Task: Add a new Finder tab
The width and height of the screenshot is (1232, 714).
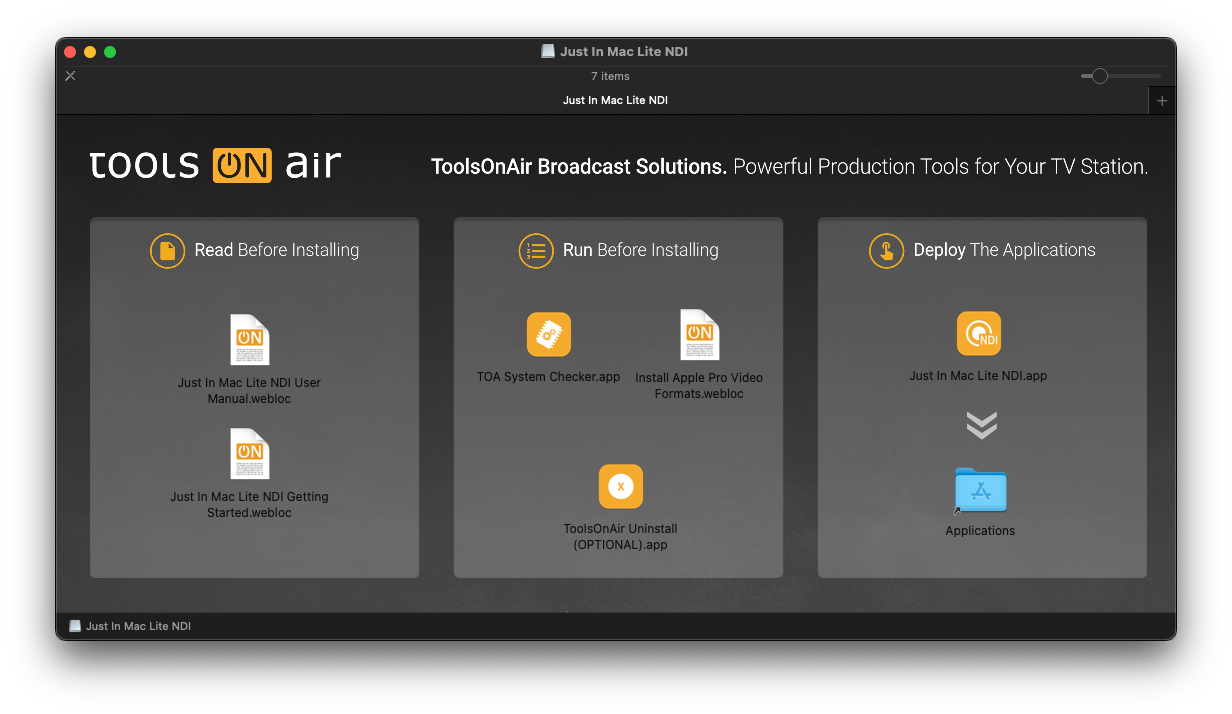Action: (x=1162, y=101)
